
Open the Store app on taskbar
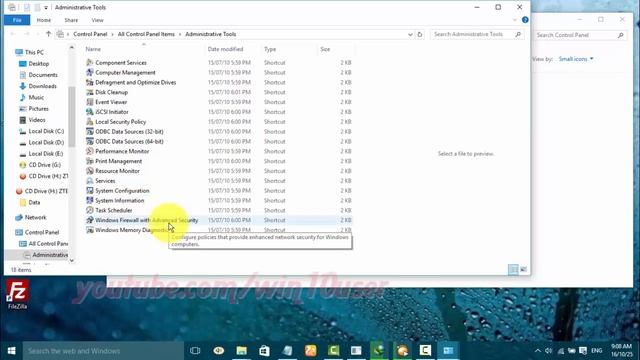pos(264,351)
